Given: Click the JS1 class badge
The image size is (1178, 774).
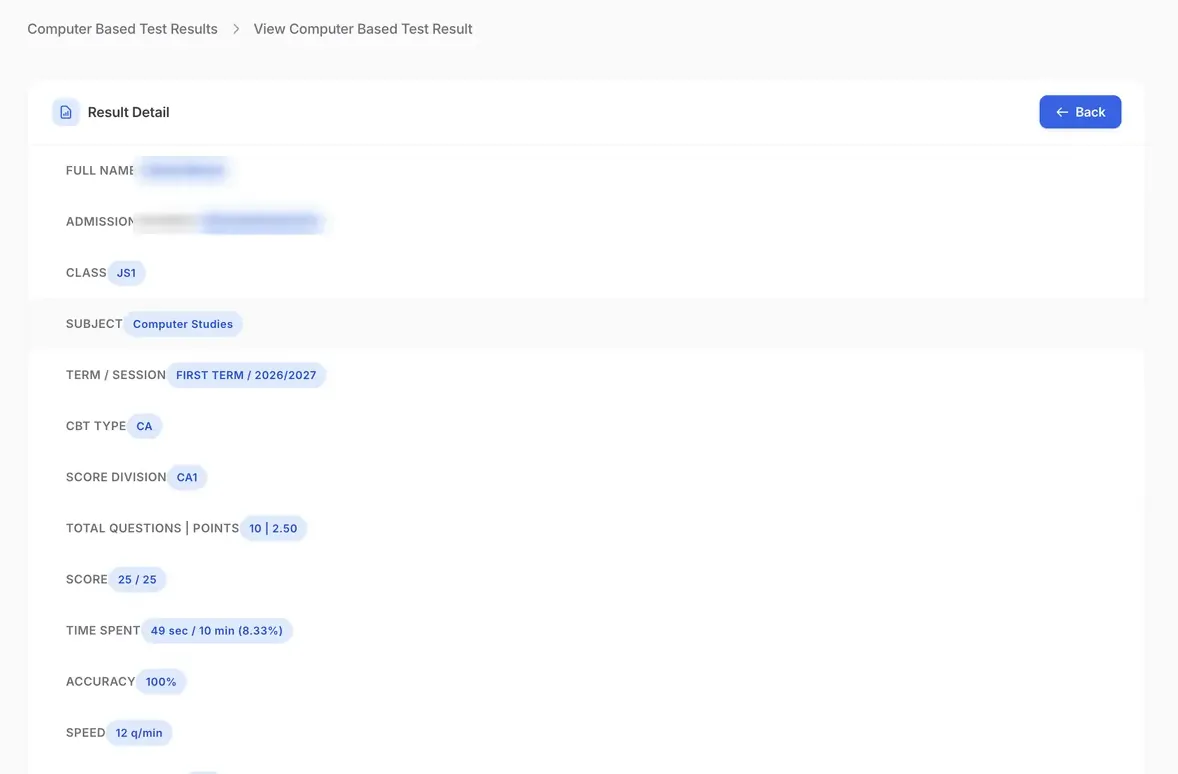Looking at the screenshot, I should [126, 273].
